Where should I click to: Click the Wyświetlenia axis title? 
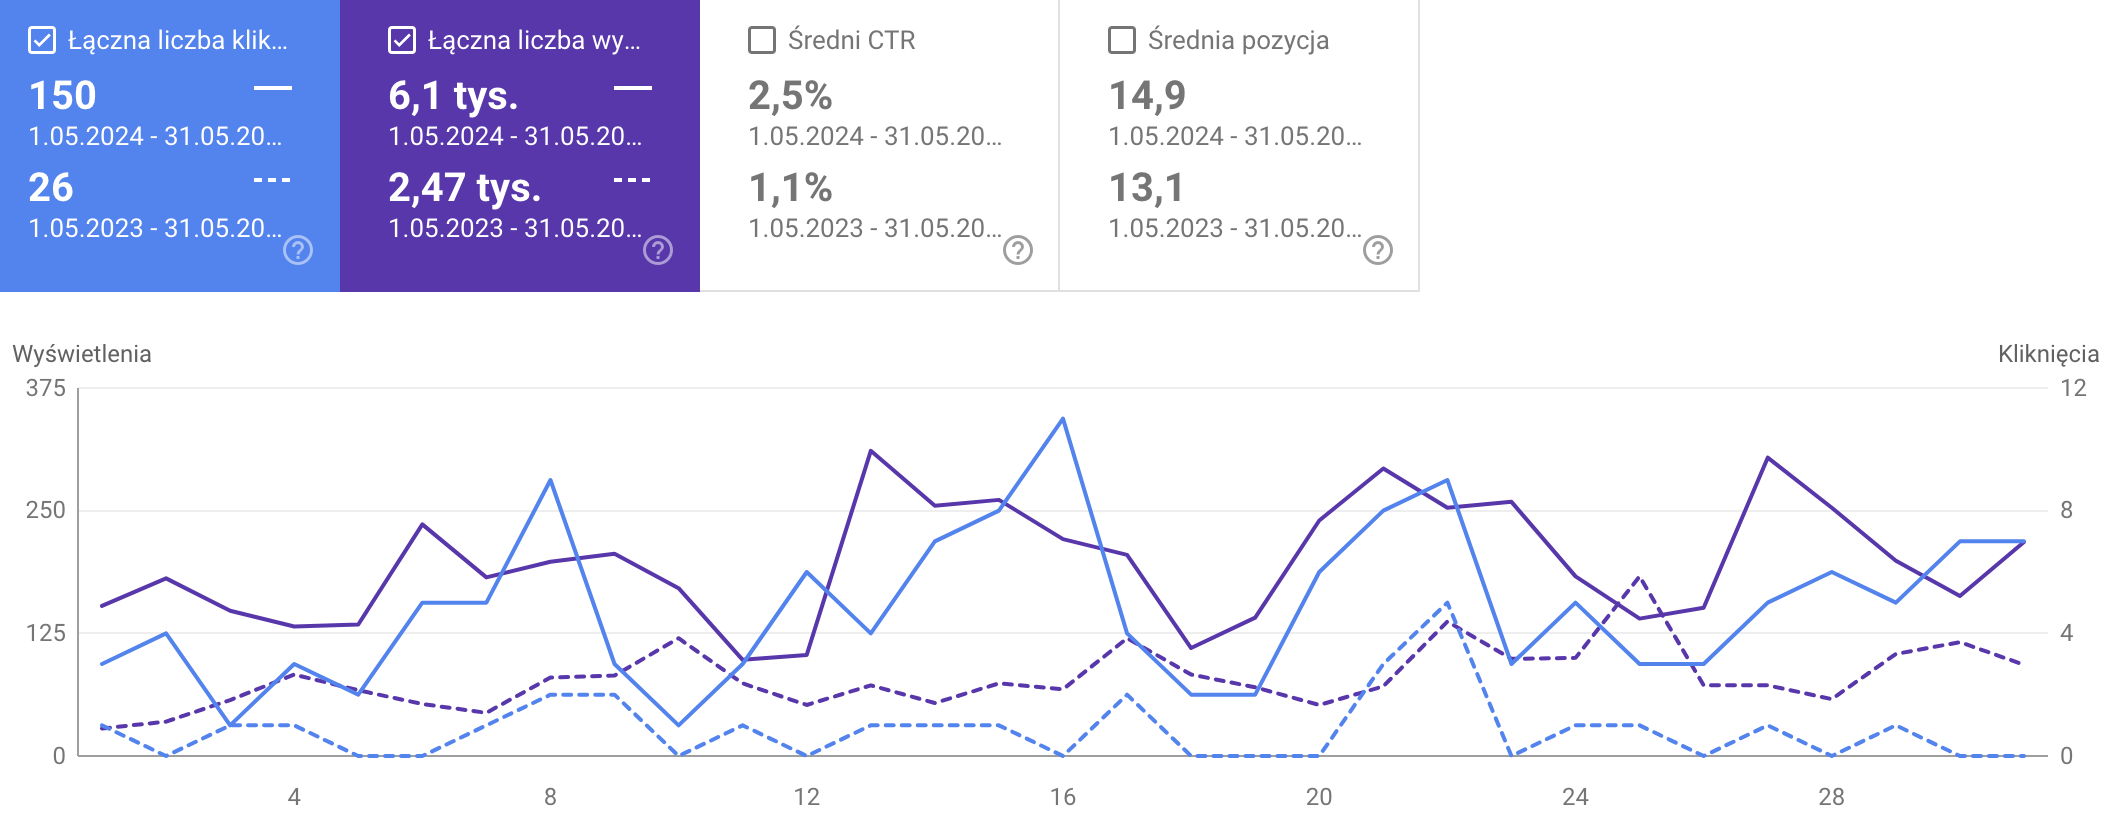82,354
